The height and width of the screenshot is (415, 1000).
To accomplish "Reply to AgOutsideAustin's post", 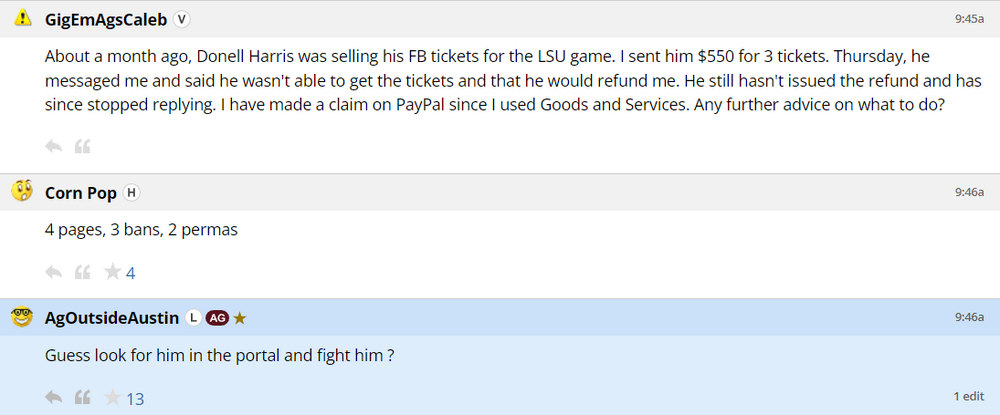I will click(53, 397).
